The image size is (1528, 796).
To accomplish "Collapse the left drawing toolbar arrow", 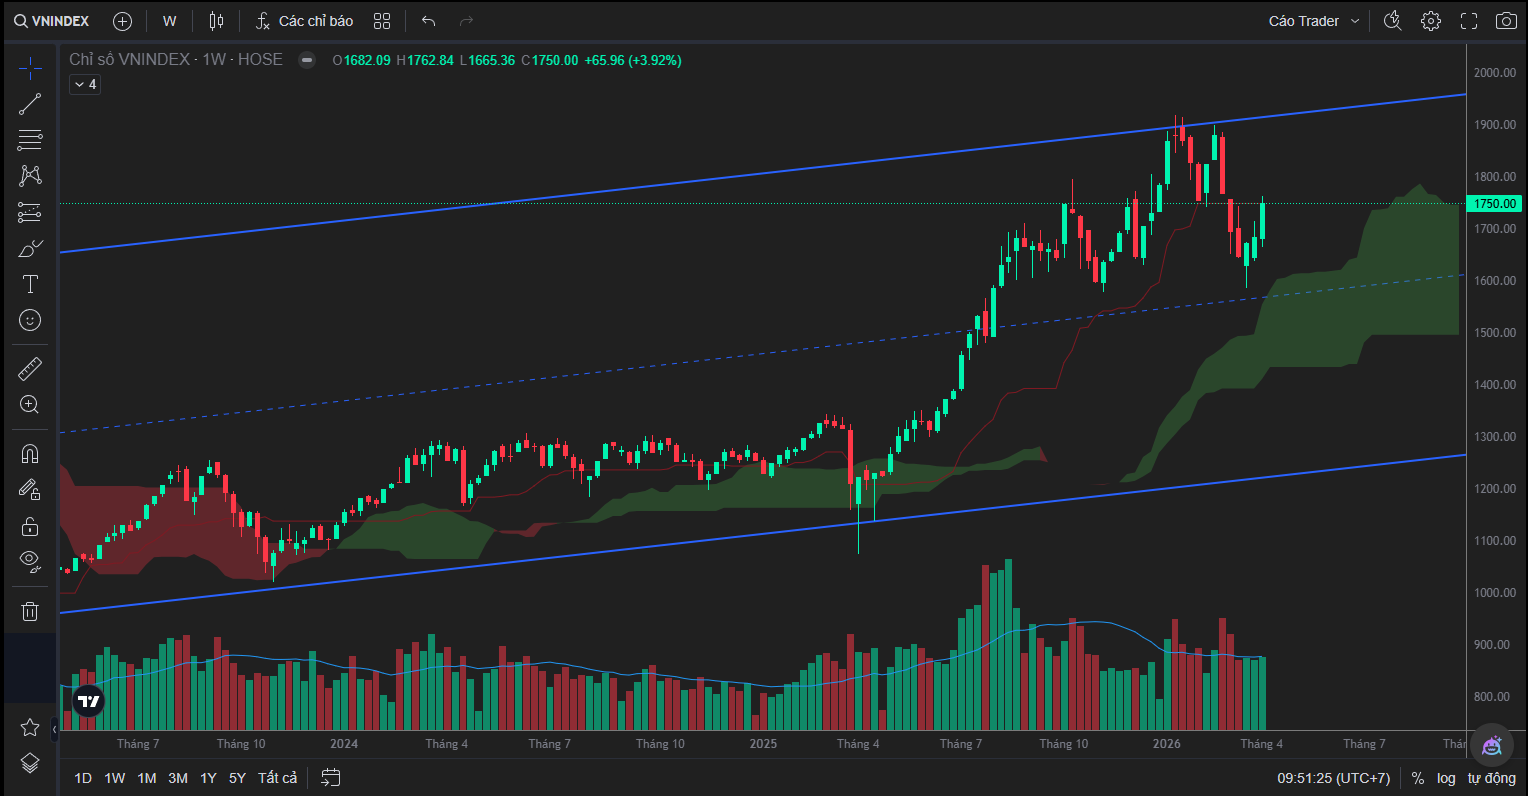I will pos(55,731).
